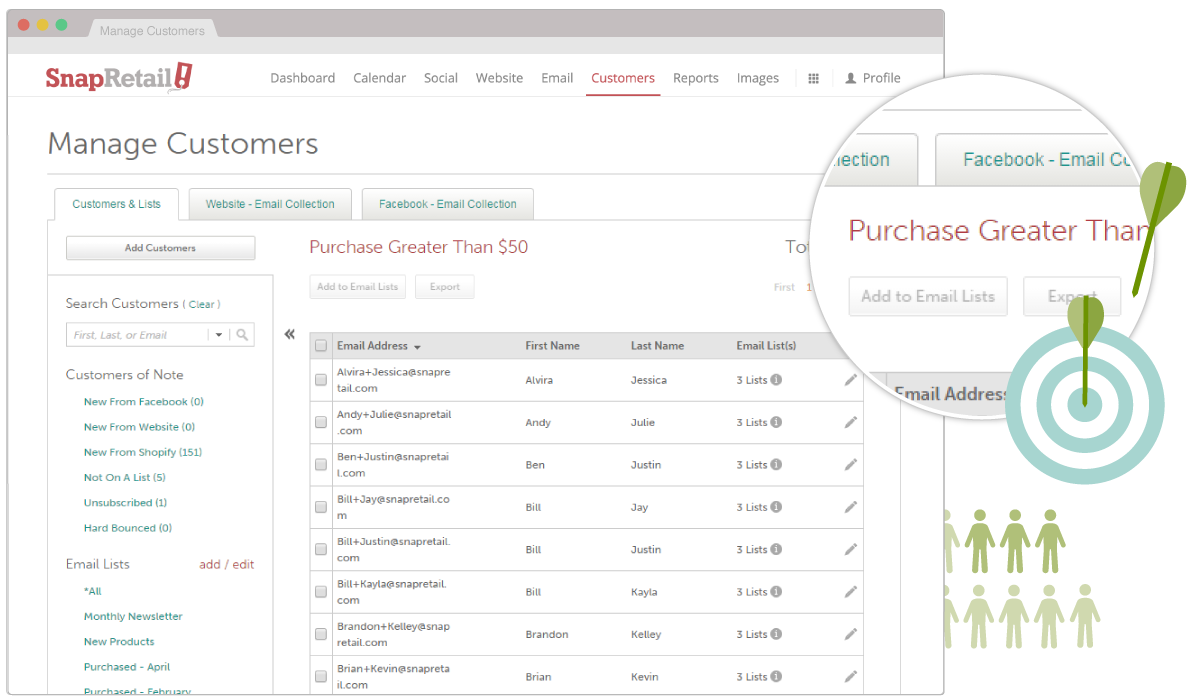The image size is (1200, 700).
Task: Edit the Bill Justin customer row
Action: coord(851,549)
